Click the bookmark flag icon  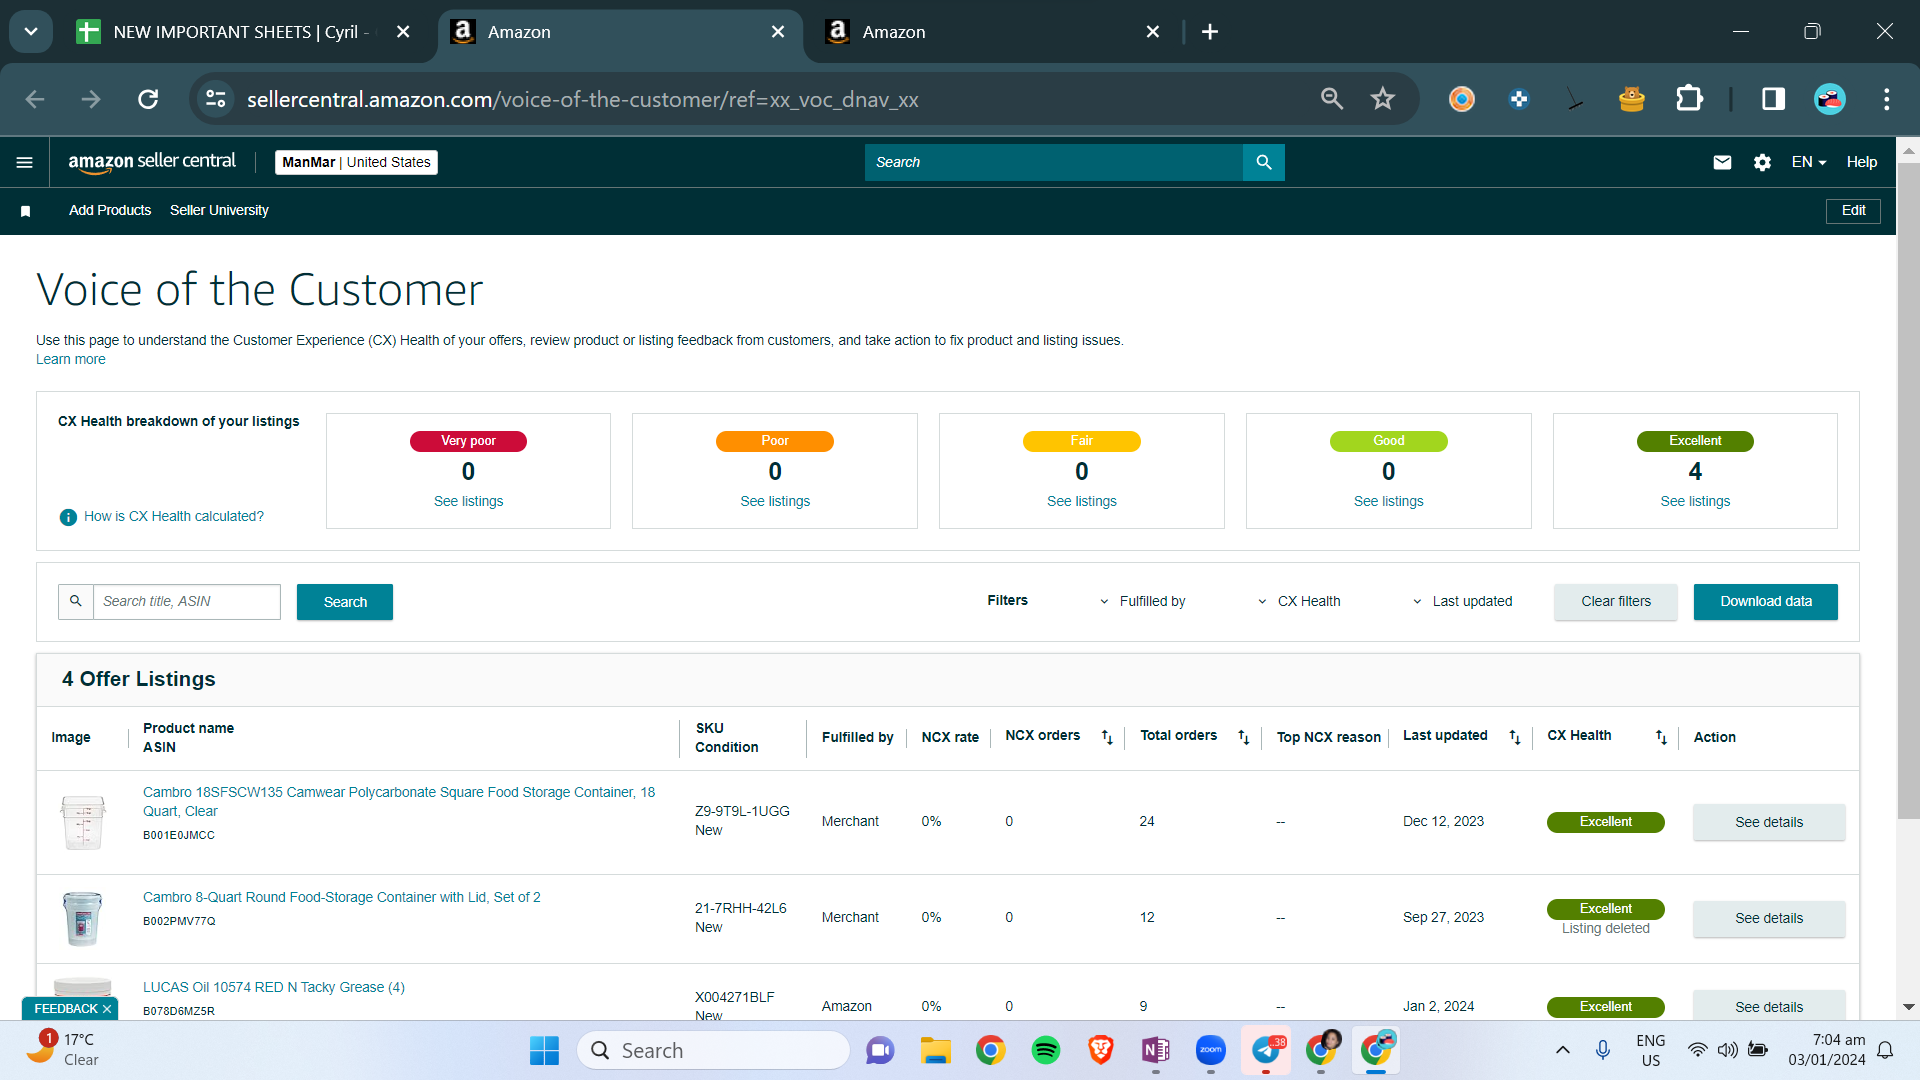tap(26, 211)
